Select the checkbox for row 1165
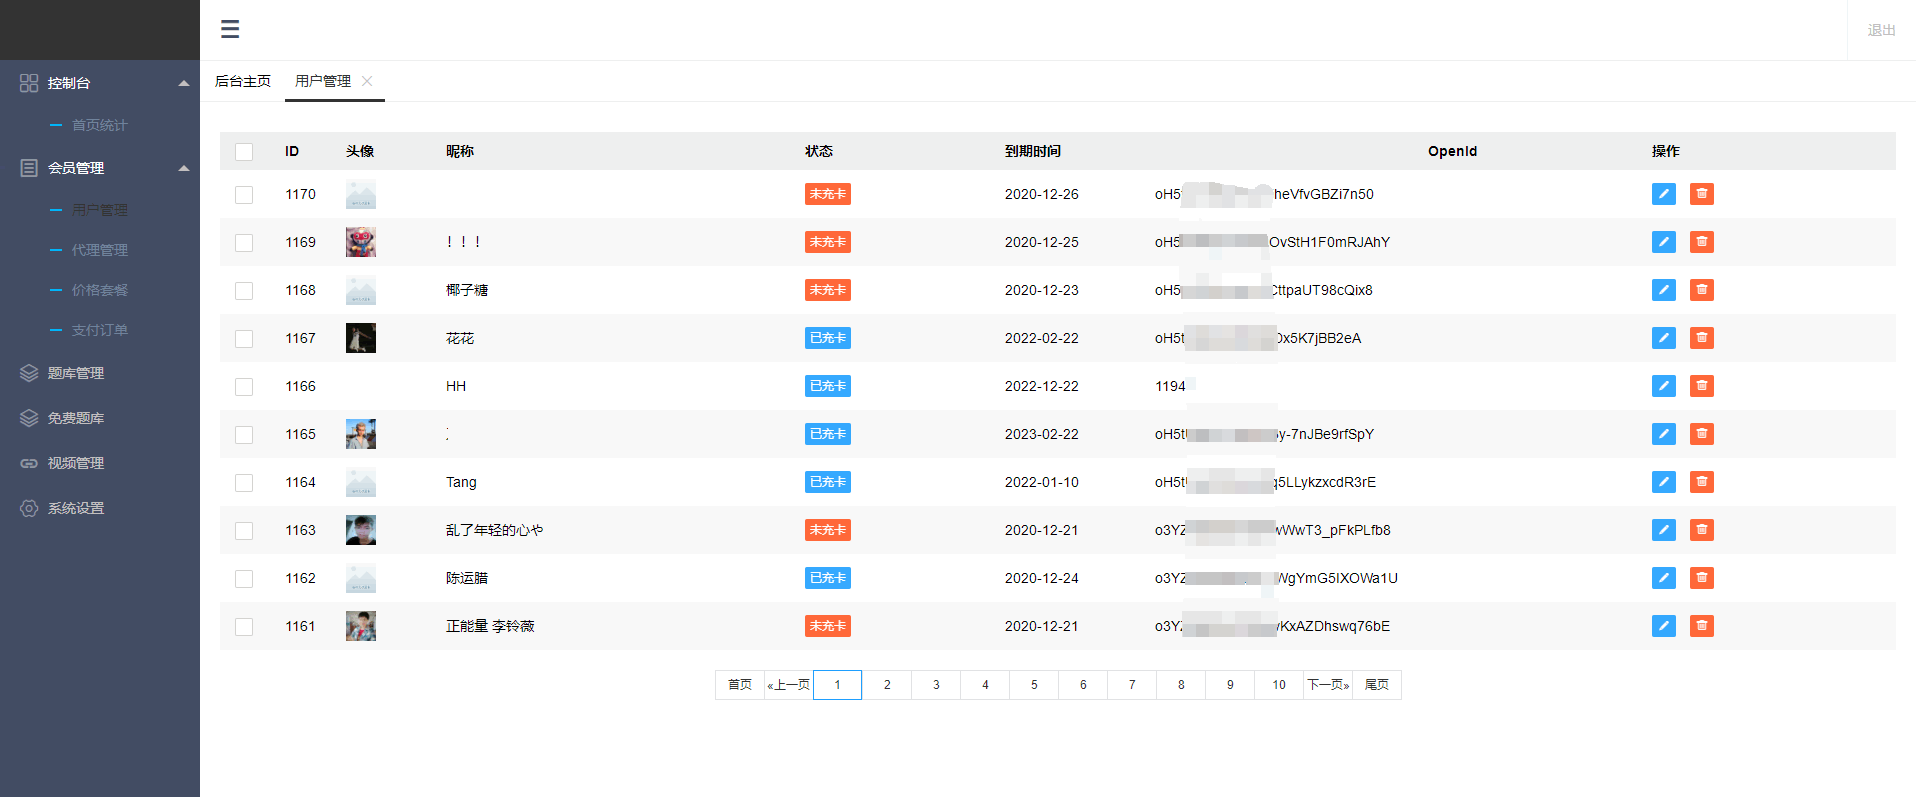The width and height of the screenshot is (1916, 797). (x=244, y=435)
